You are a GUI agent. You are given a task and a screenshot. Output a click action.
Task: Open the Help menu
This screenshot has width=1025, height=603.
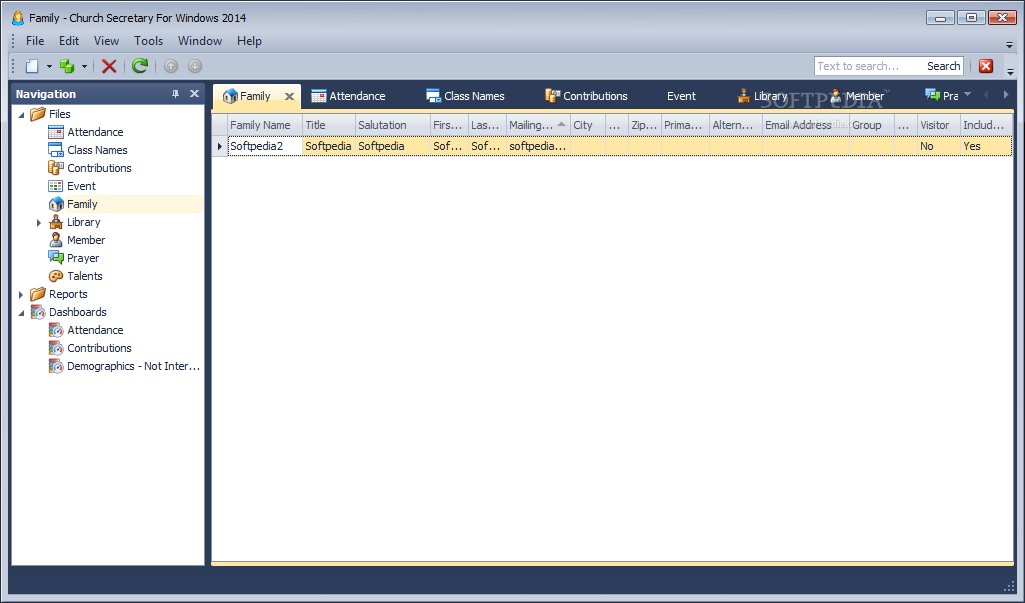point(249,41)
